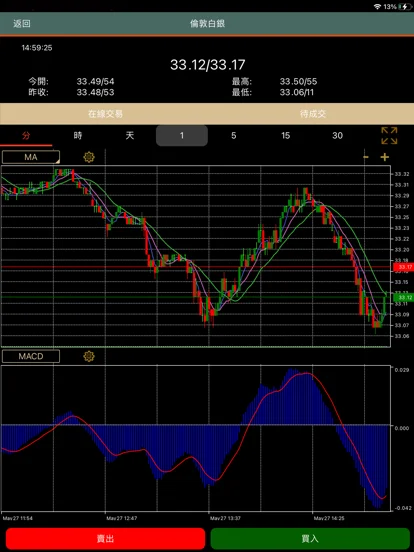Click the green 33.12 price marker
The height and width of the screenshot is (552, 414).
(403, 298)
